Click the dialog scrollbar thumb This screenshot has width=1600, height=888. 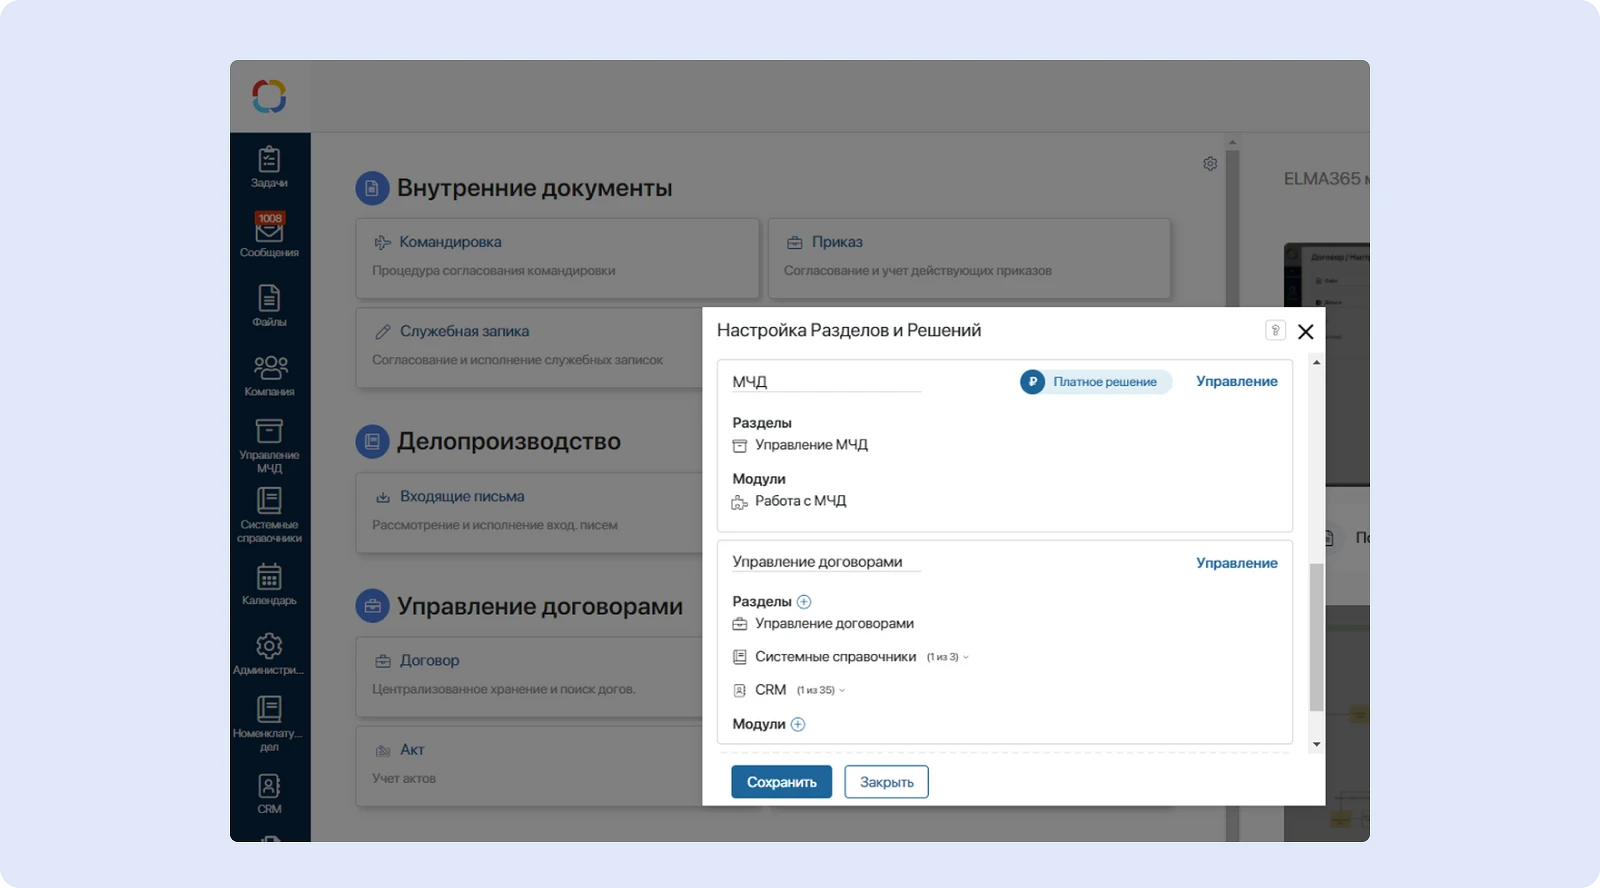tap(1316, 637)
